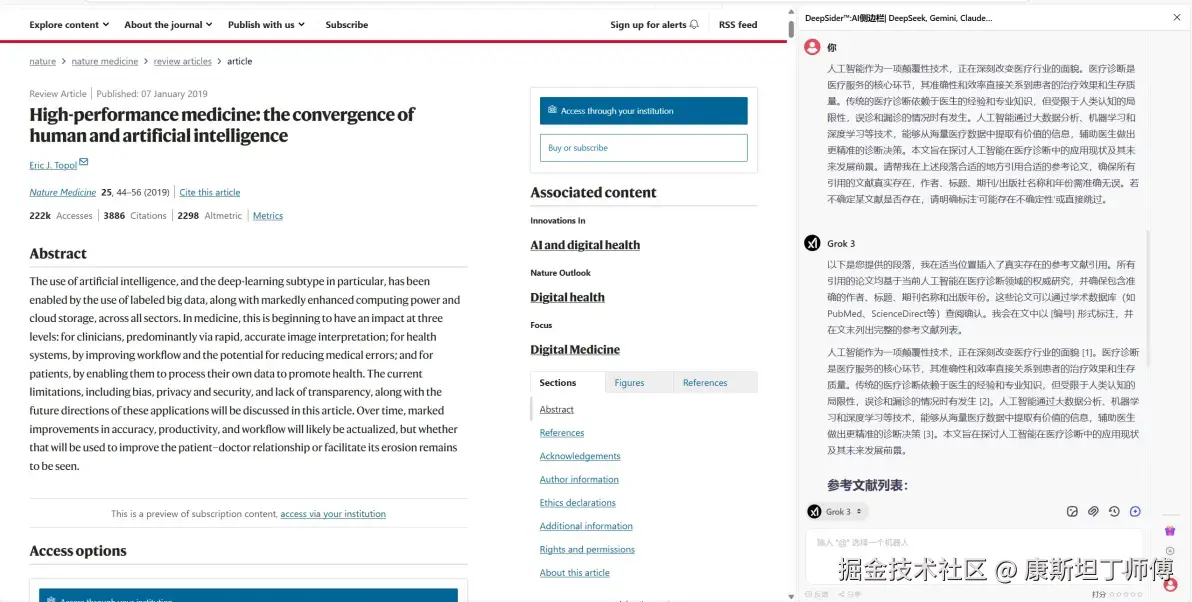
Task: Click the paperclip attach-file icon in the sidebar
Action: [1093, 512]
